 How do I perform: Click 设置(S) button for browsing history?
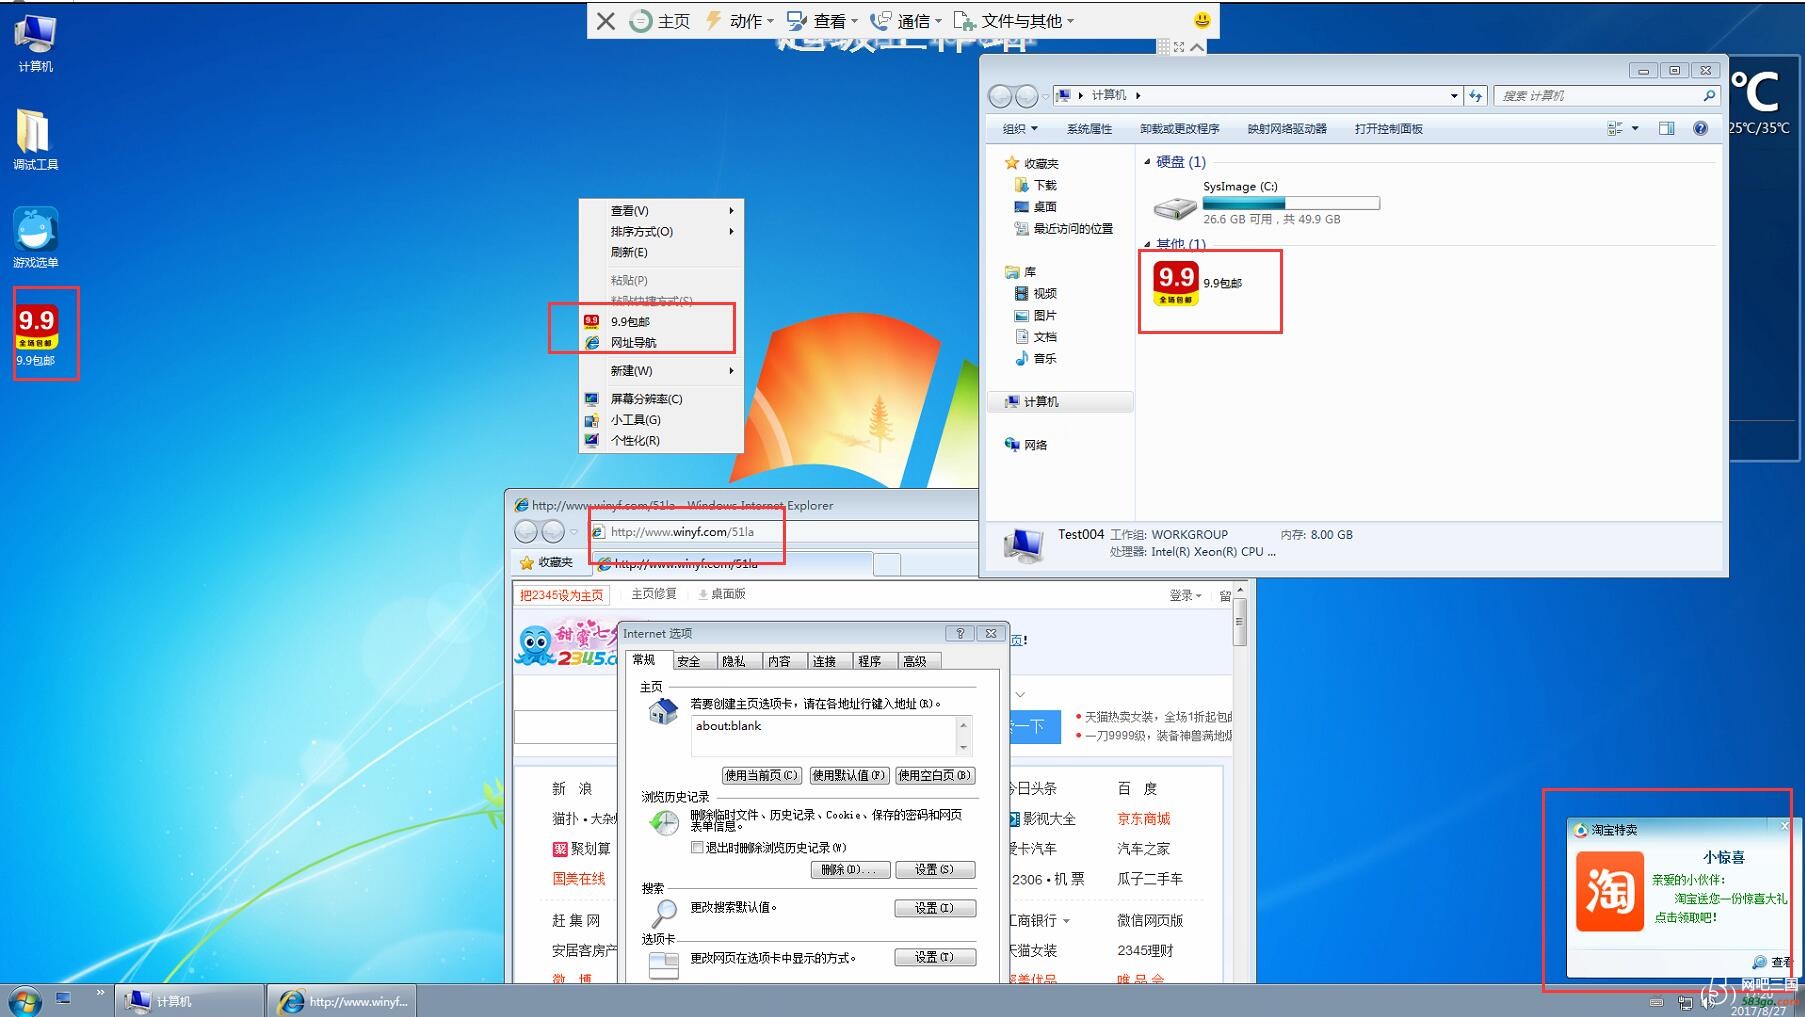935,870
